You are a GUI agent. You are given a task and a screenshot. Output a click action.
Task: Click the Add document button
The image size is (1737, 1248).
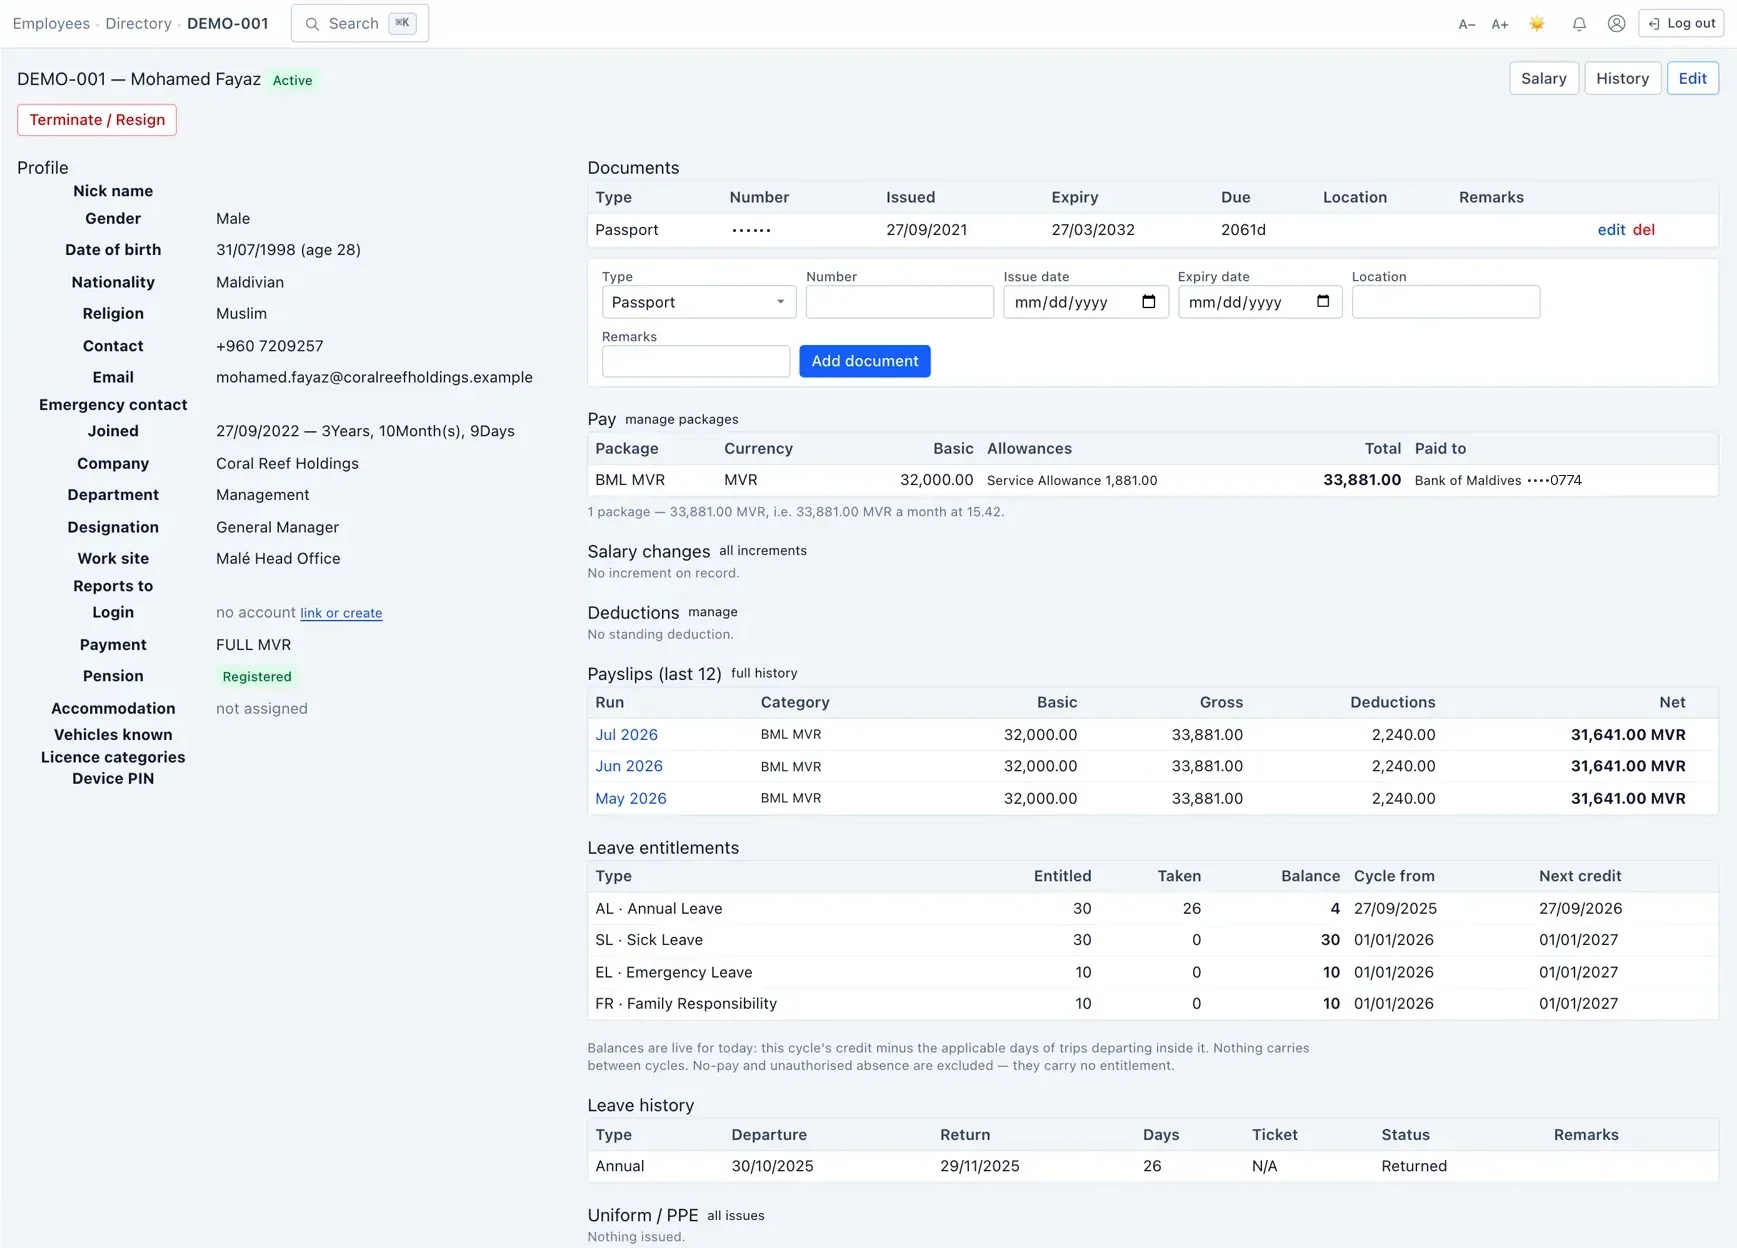pyautogui.click(x=864, y=361)
